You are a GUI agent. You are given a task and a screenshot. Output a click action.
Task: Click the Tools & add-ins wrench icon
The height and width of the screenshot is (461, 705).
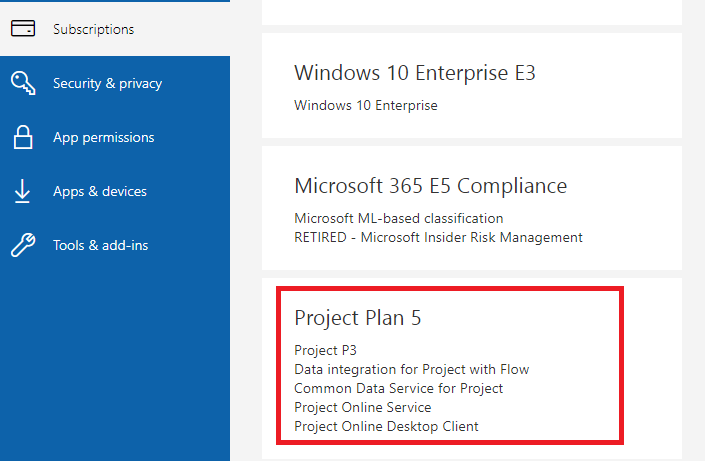click(x=23, y=245)
